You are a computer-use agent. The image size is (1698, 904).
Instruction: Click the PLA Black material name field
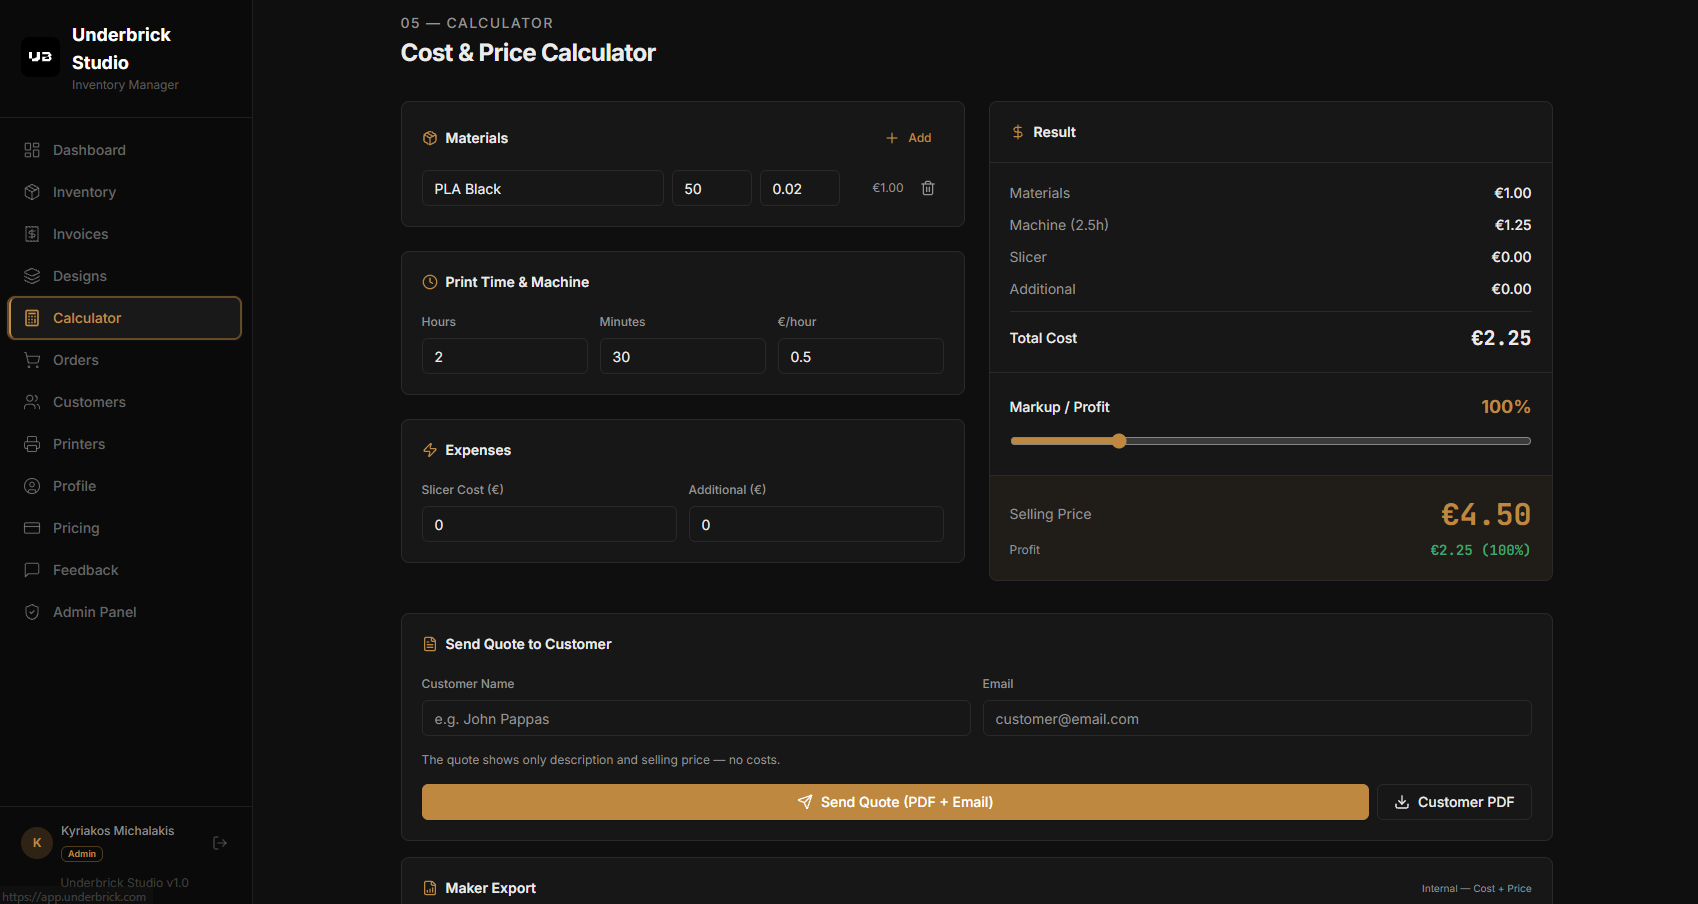[x=543, y=188]
